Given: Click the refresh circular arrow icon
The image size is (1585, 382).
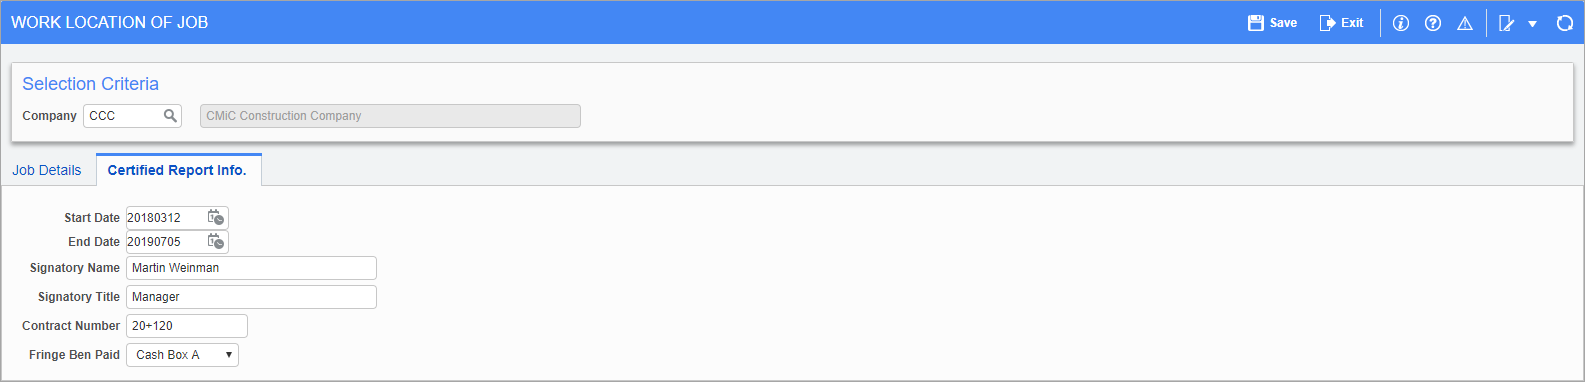Looking at the screenshot, I should click(1565, 23).
